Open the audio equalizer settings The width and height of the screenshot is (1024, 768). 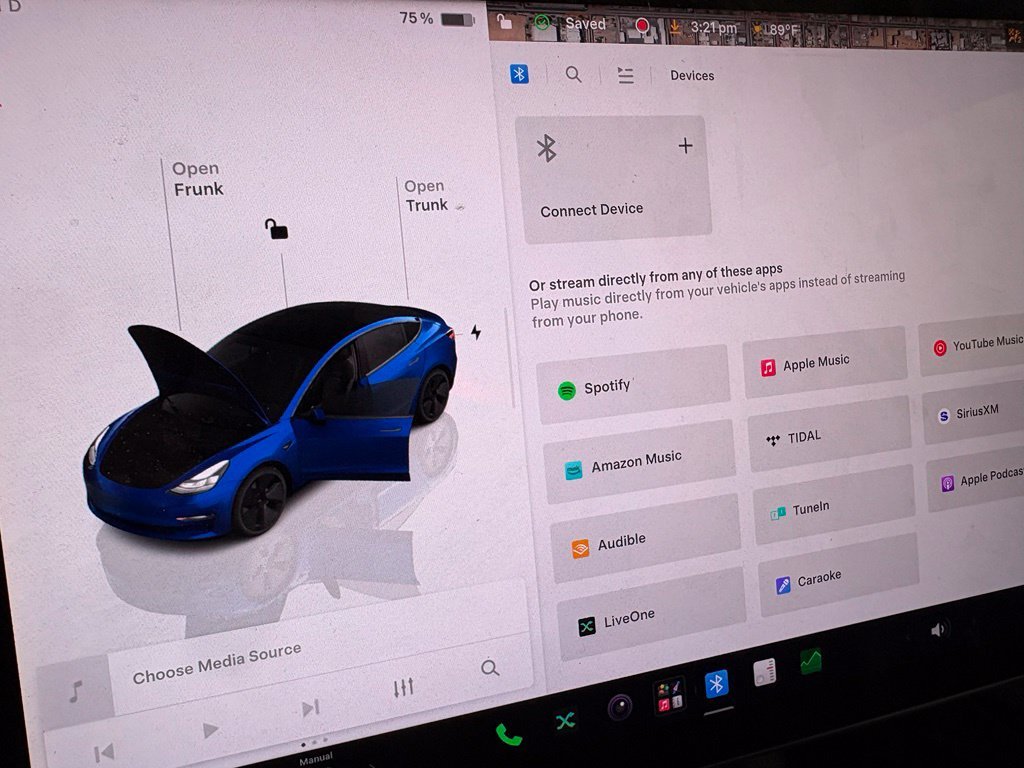[x=403, y=687]
